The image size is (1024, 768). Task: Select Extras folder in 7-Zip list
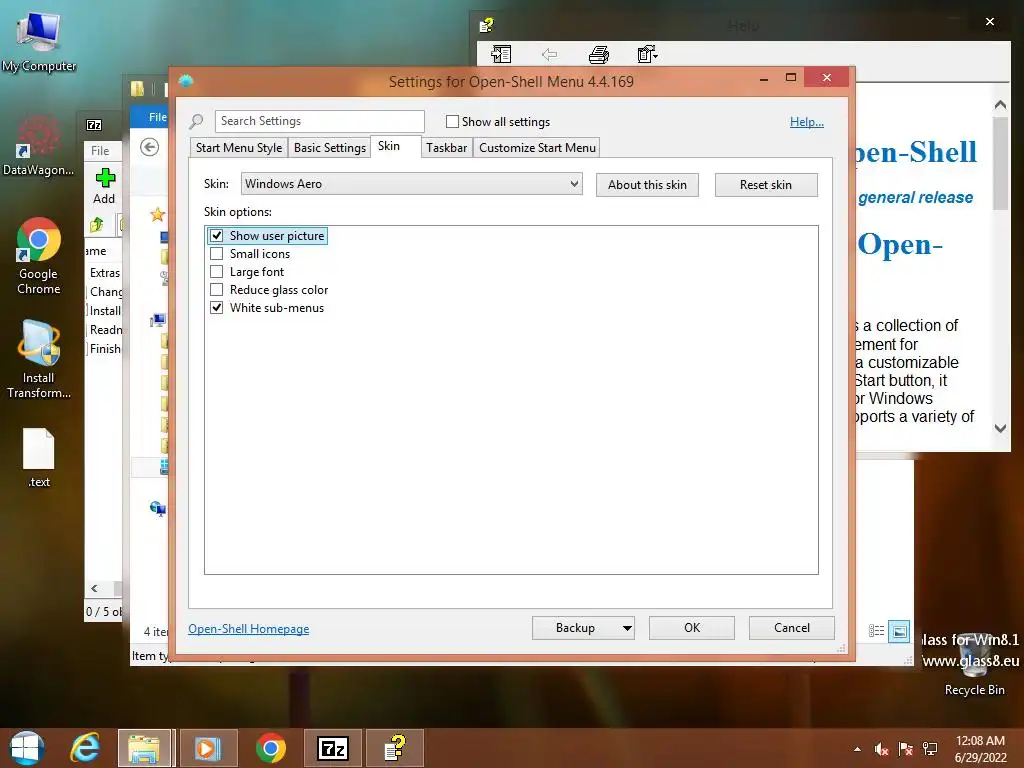105,273
